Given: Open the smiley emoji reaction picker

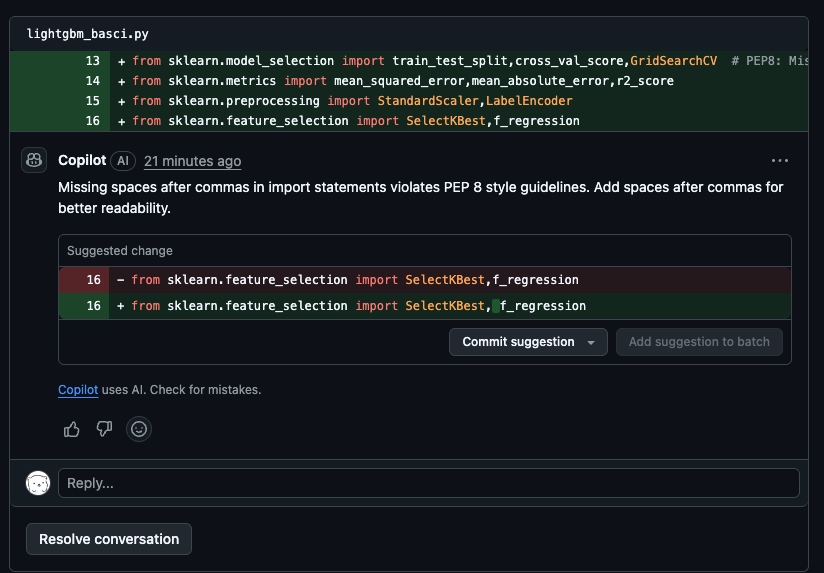Looking at the screenshot, I should pos(139,429).
